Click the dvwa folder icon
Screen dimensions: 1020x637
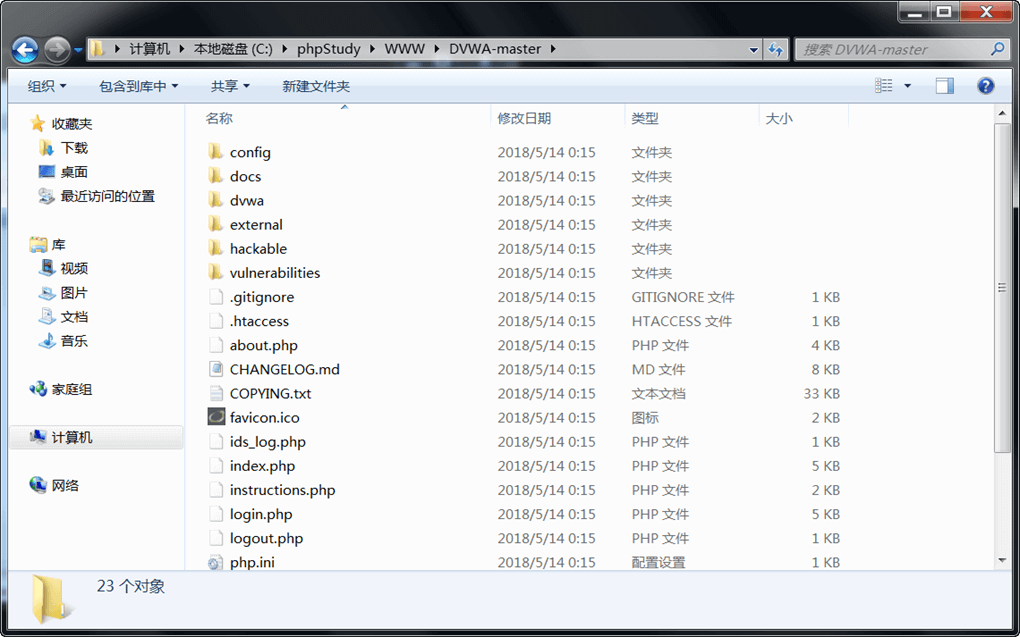click(216, 200)
